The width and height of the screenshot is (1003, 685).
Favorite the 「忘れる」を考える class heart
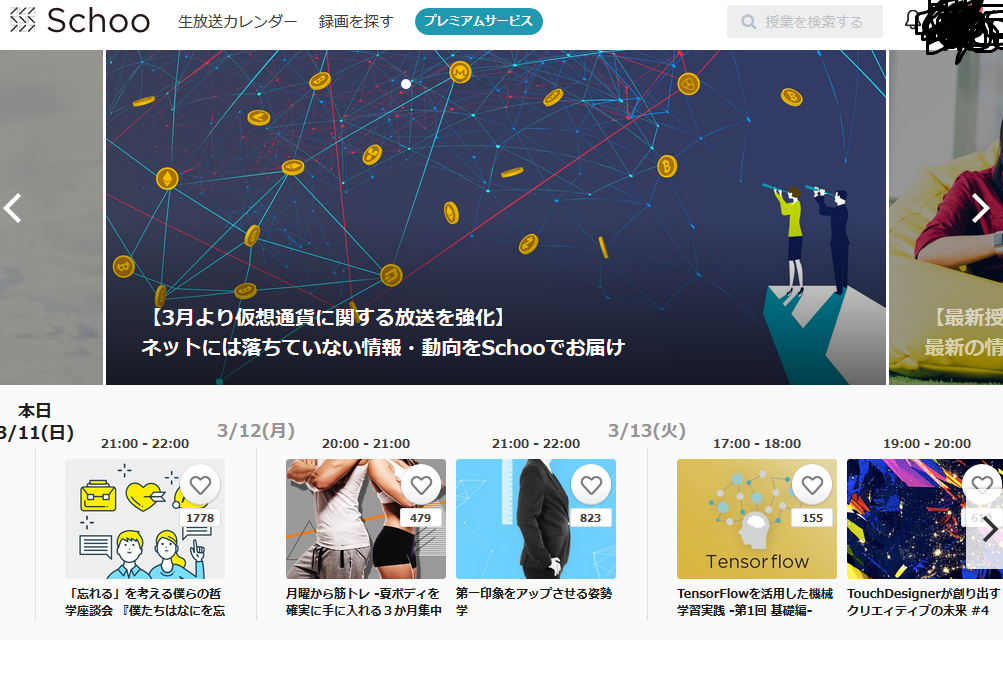click(200, 485)
